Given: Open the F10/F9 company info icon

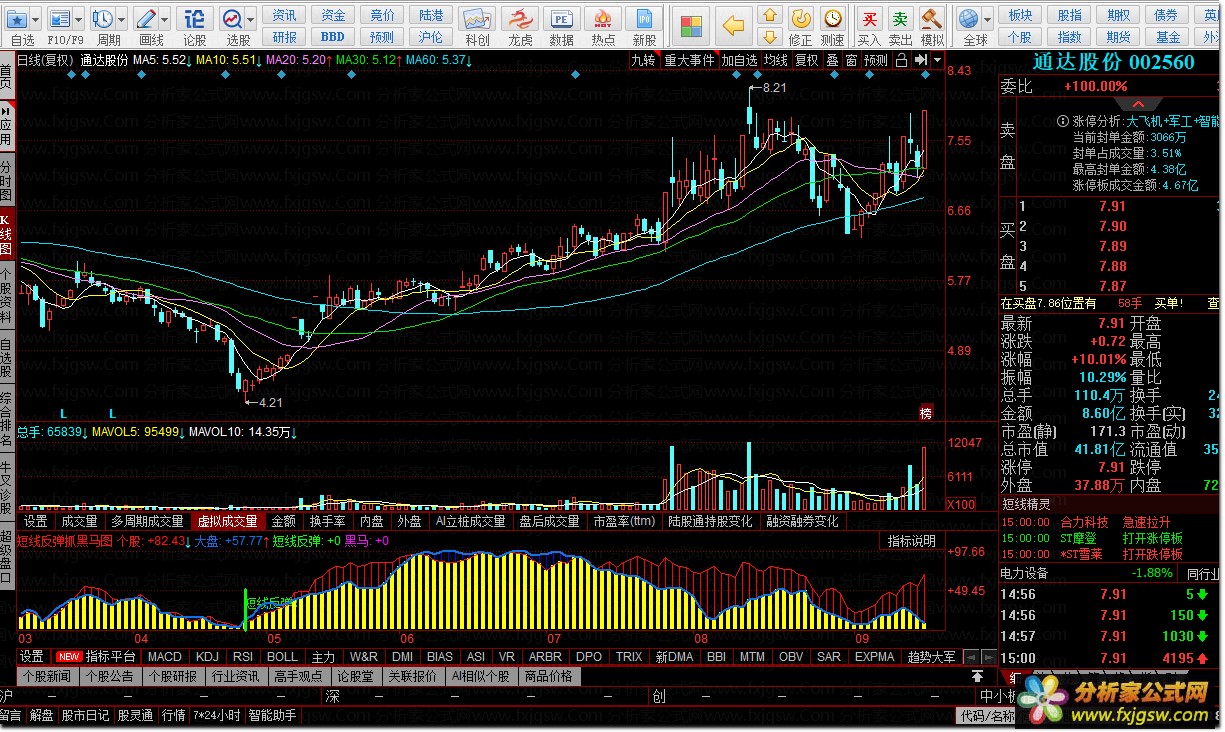Looking at the screenshot, I should 61,19.
